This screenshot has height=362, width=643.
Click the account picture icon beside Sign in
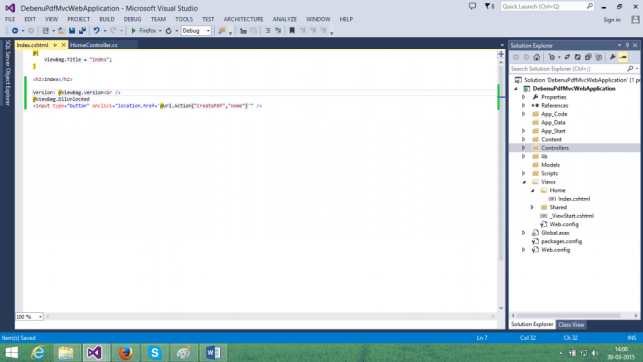click(635, 19)
